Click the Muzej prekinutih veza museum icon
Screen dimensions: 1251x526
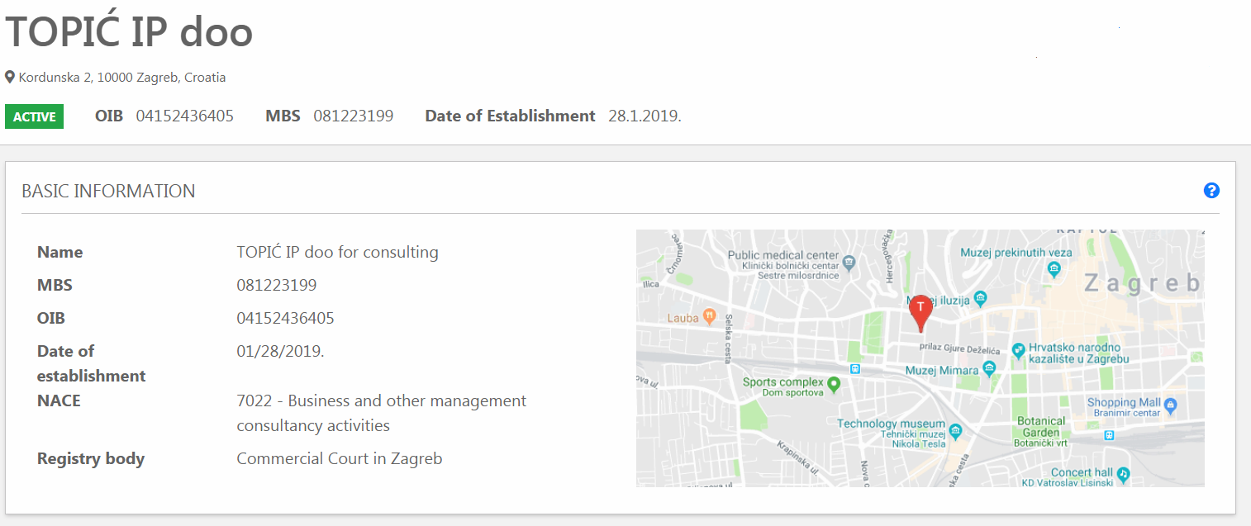click(x=1054, y=268)
